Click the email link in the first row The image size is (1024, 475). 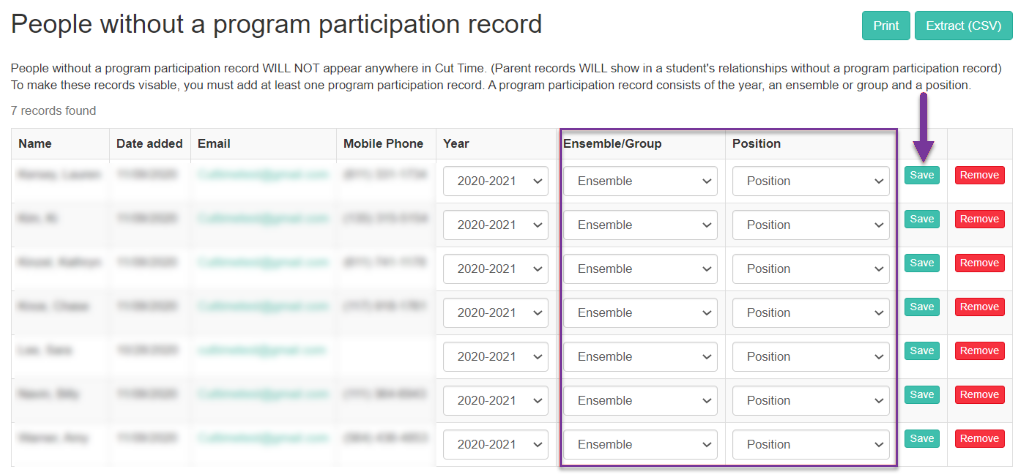(263, 174)
